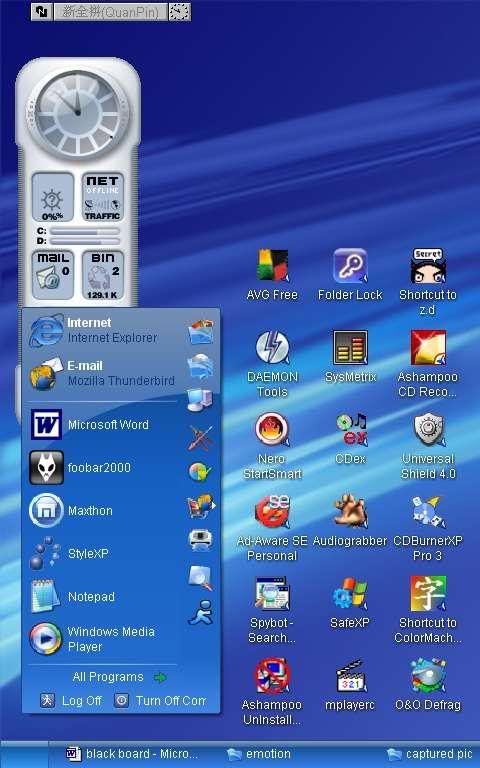Click the language bar options icon
The image size is (480, 768).
179,12
